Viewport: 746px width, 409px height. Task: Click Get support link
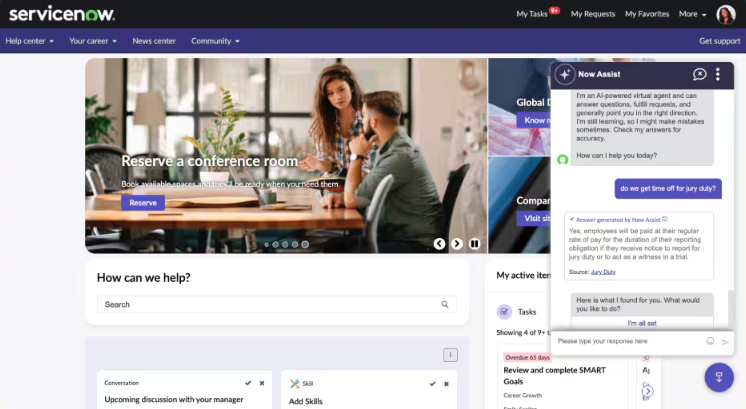[719, 41]
